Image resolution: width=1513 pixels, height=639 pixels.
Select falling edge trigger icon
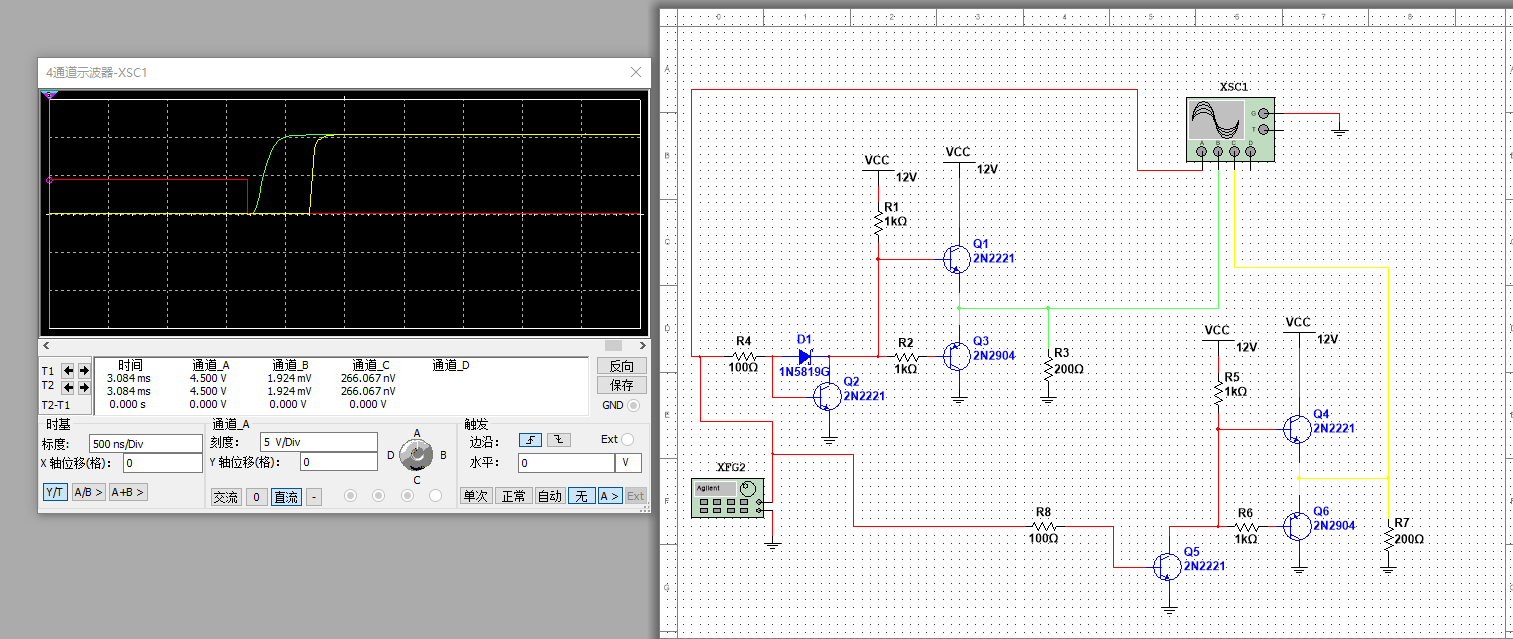557,441
